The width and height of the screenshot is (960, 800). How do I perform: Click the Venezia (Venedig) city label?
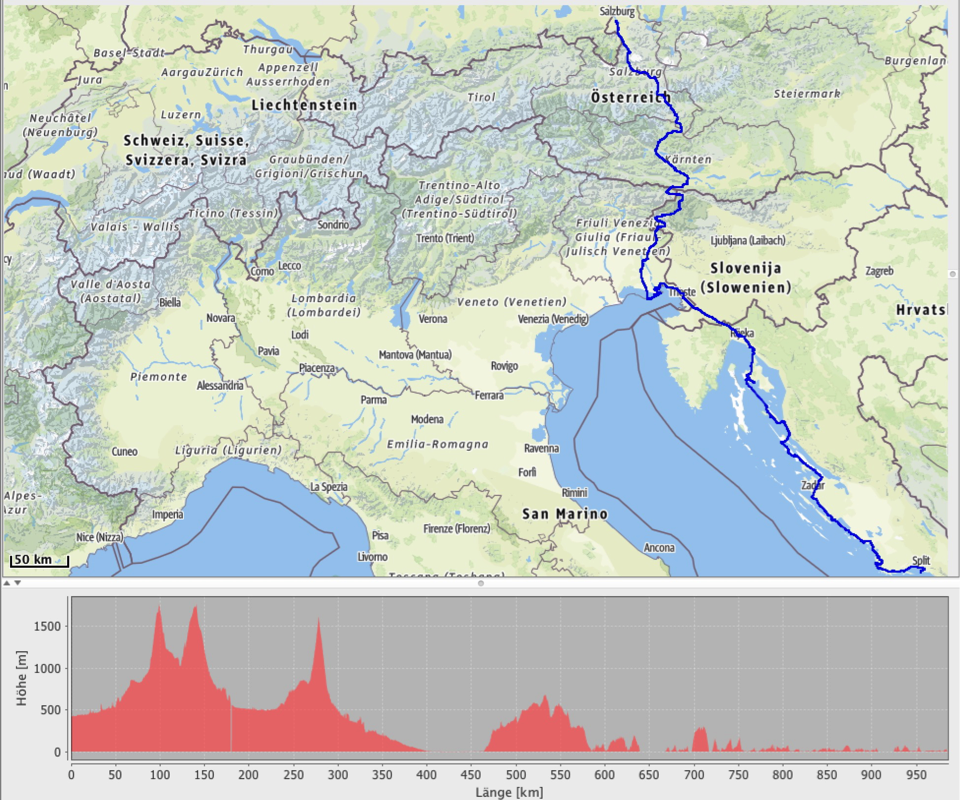(553, 319)
